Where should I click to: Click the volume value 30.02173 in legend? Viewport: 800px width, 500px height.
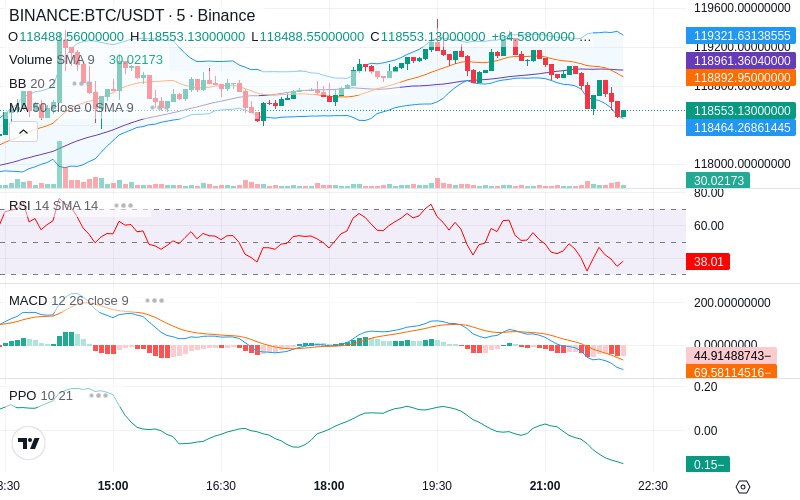point(136,60)
